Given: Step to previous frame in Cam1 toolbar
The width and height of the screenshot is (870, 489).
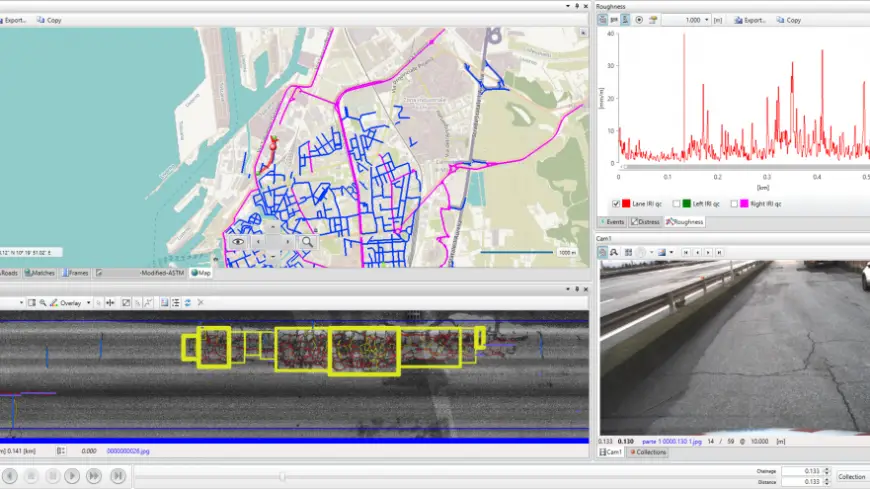Looking at the screenshot, I should point(697,253).
